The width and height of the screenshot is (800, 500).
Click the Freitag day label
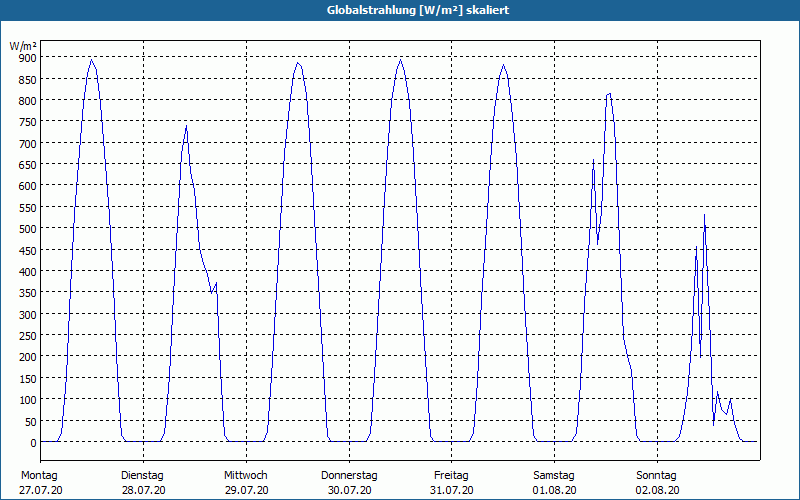pyautogui.click(x=451, y=476)
